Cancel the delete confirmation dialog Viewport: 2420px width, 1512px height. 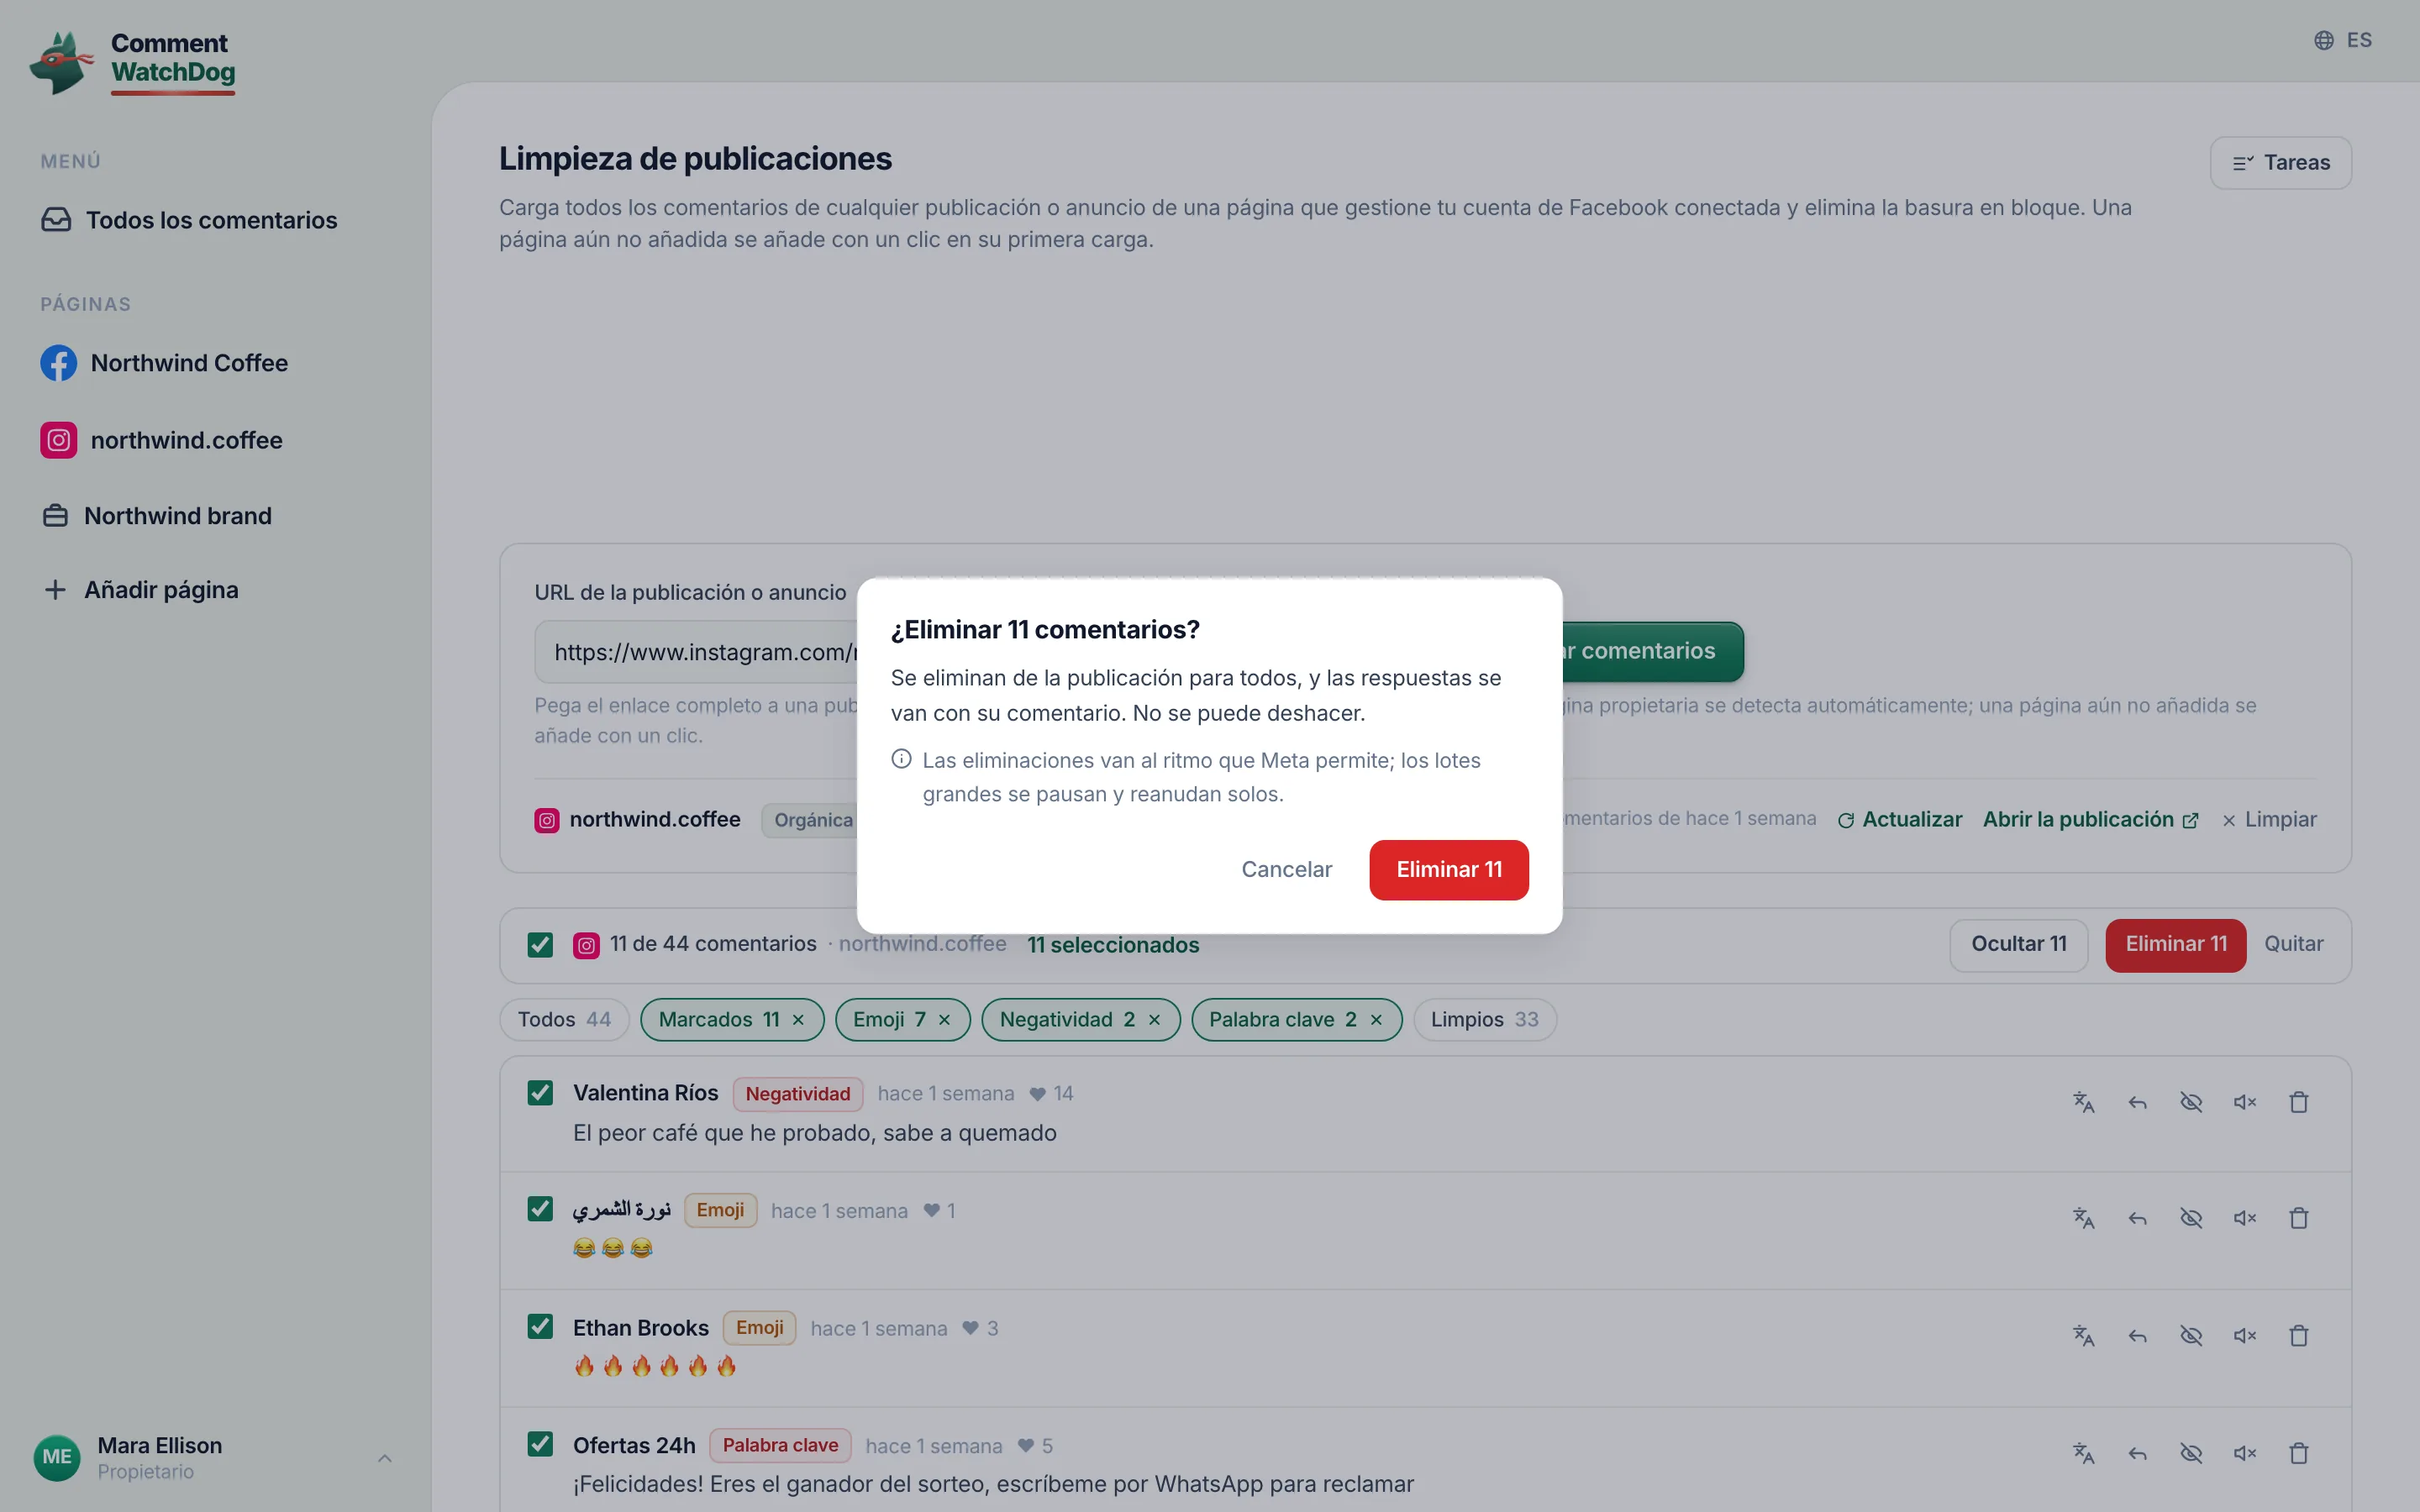coord(1287,870)
